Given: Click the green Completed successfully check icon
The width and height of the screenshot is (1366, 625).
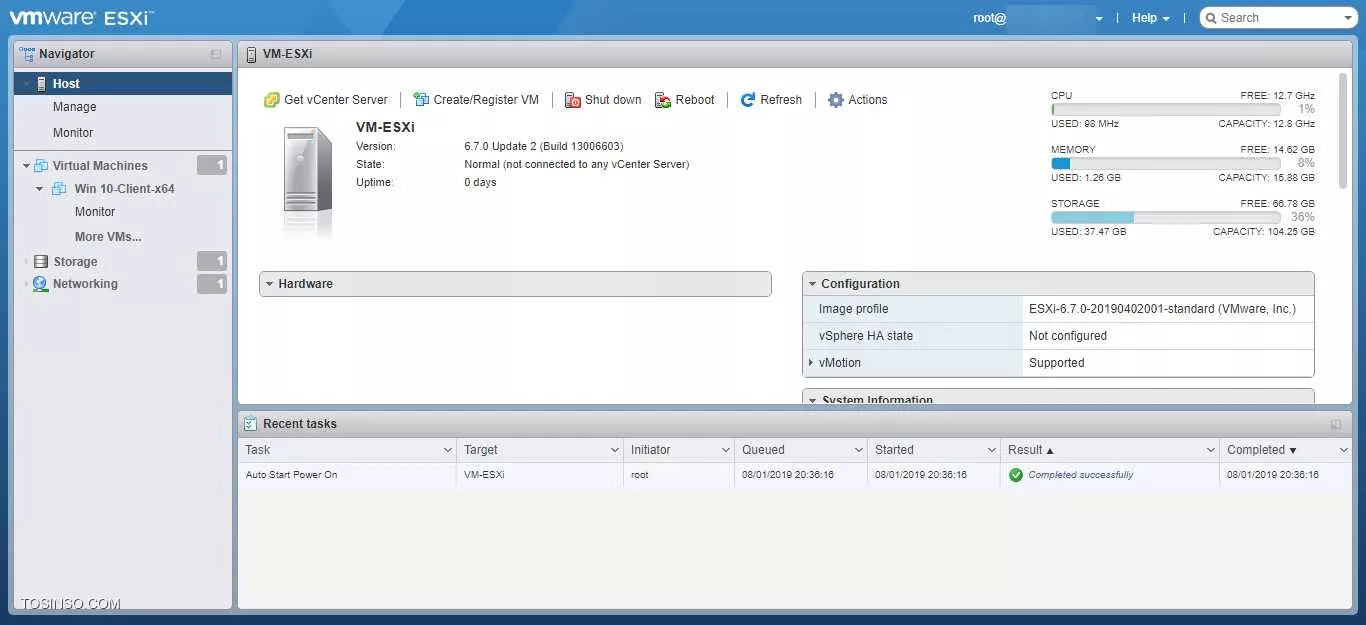Looking at the screenshot, I should [1016, 475].
